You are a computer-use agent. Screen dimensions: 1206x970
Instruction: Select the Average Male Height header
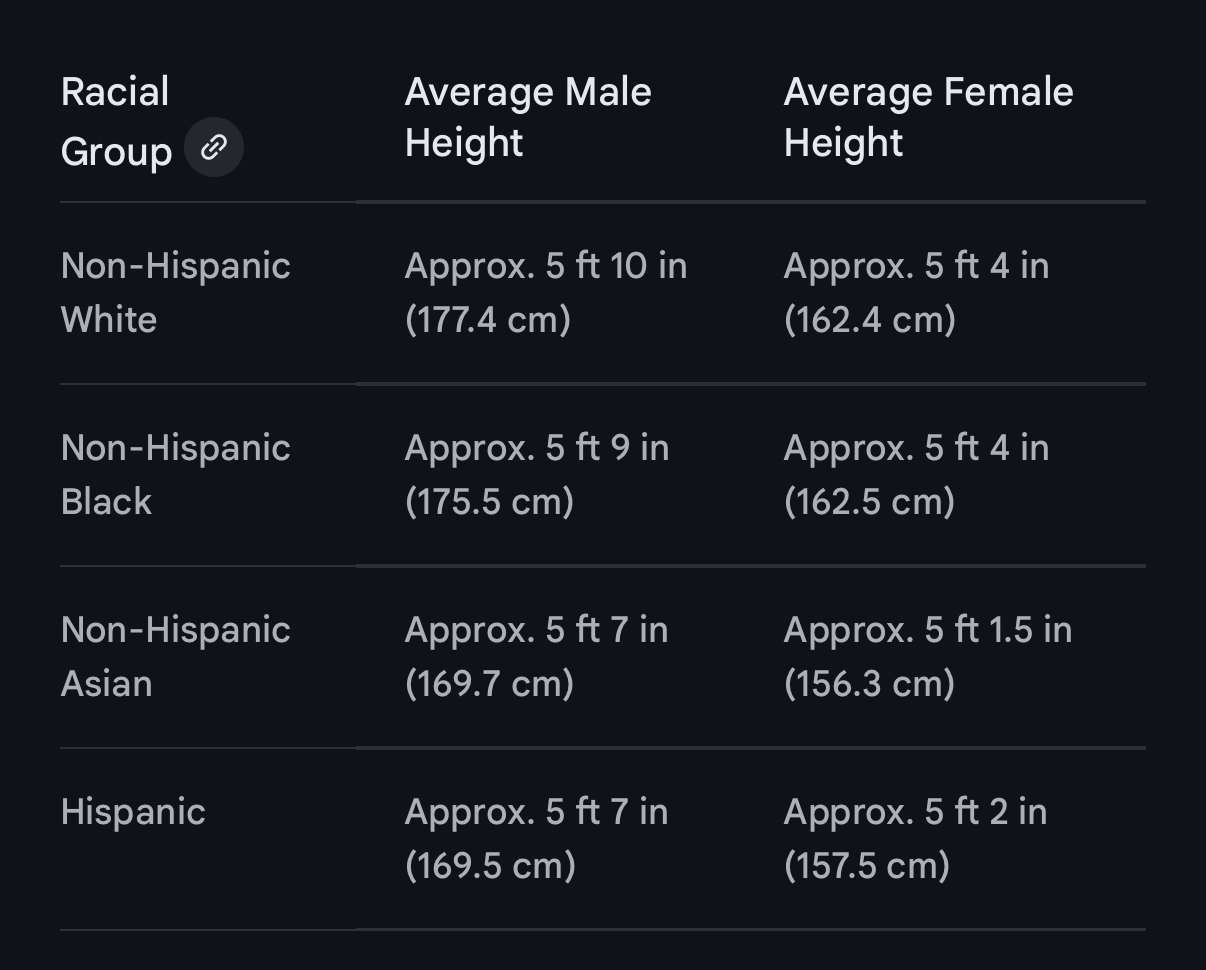click(x=527, y=117)
